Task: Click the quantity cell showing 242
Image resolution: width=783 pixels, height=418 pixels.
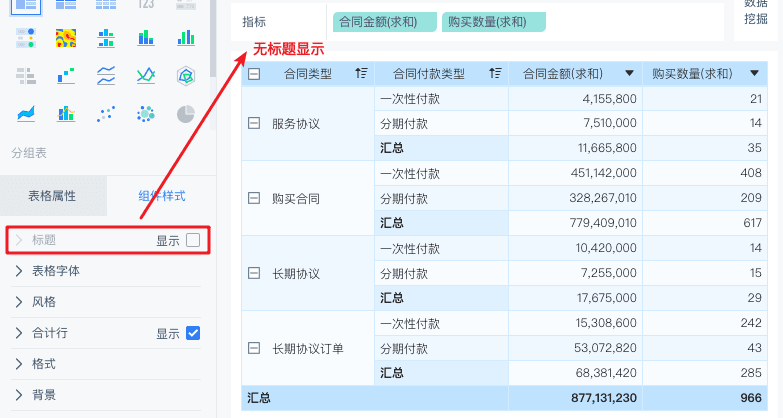Action: pyautogui.click(x=705, y=323)
